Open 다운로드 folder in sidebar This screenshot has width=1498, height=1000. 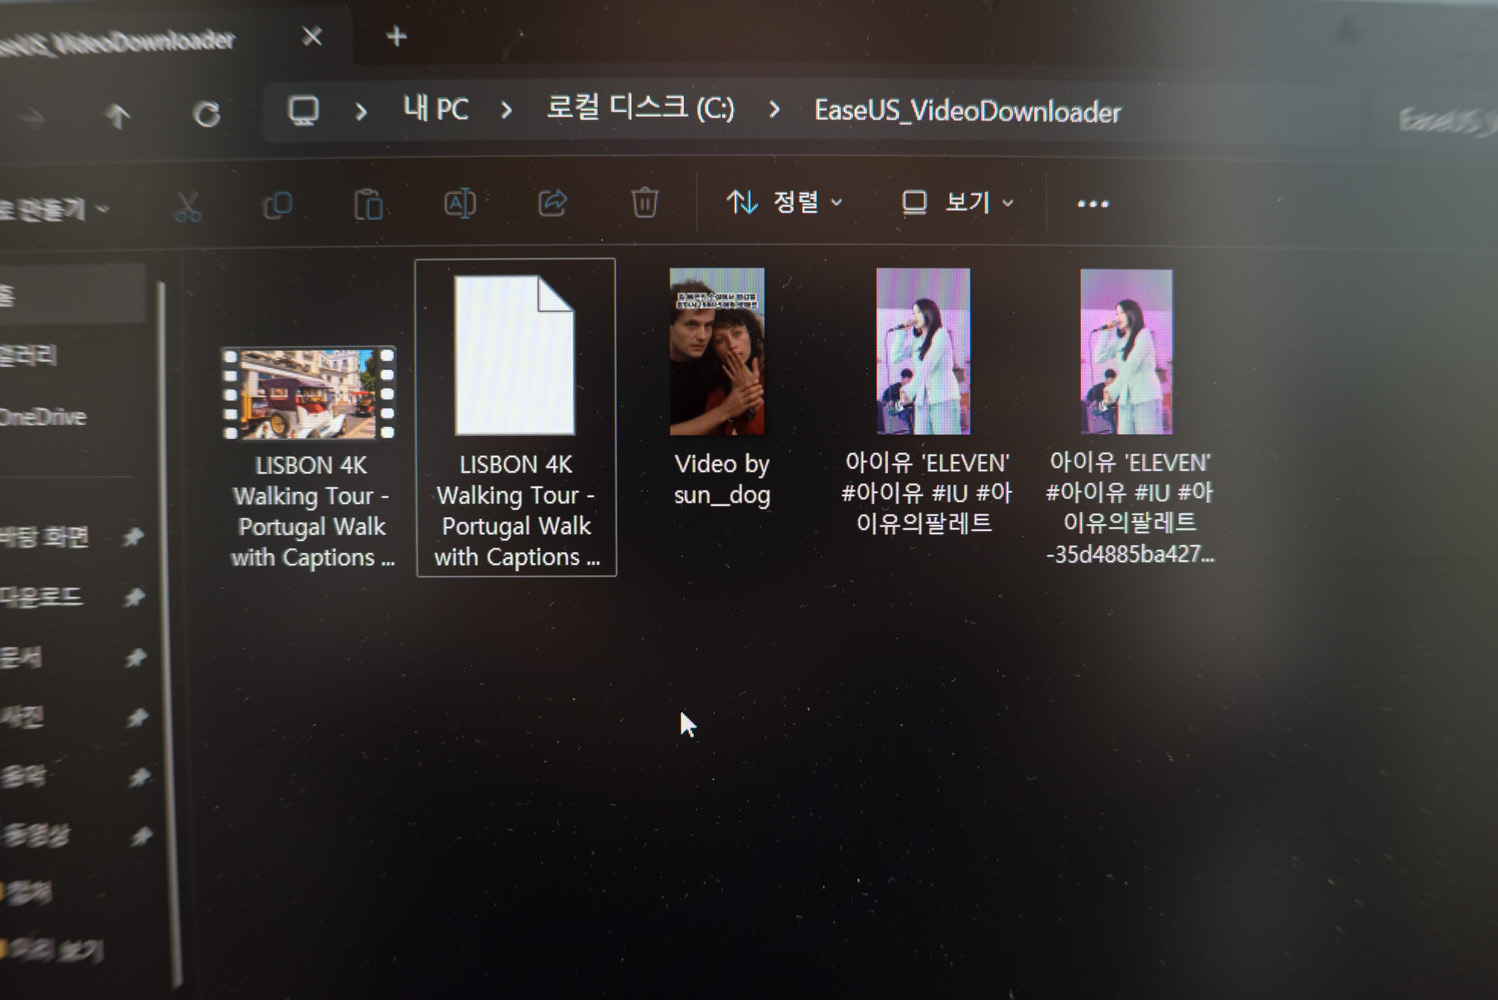click(41, 597)
